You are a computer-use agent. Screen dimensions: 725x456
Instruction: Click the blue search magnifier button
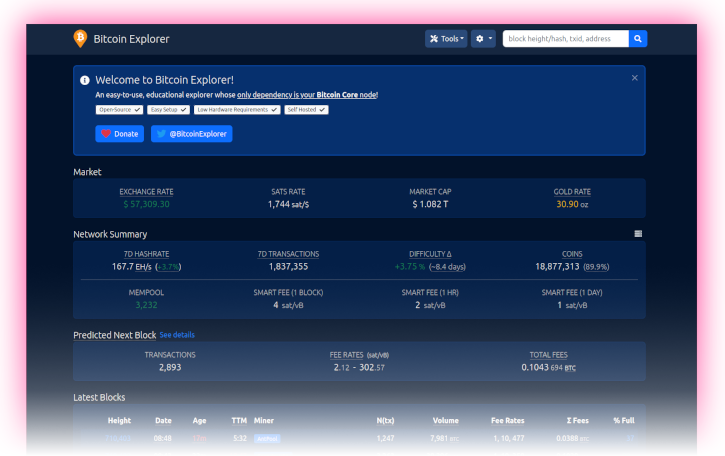click(638, 39)
